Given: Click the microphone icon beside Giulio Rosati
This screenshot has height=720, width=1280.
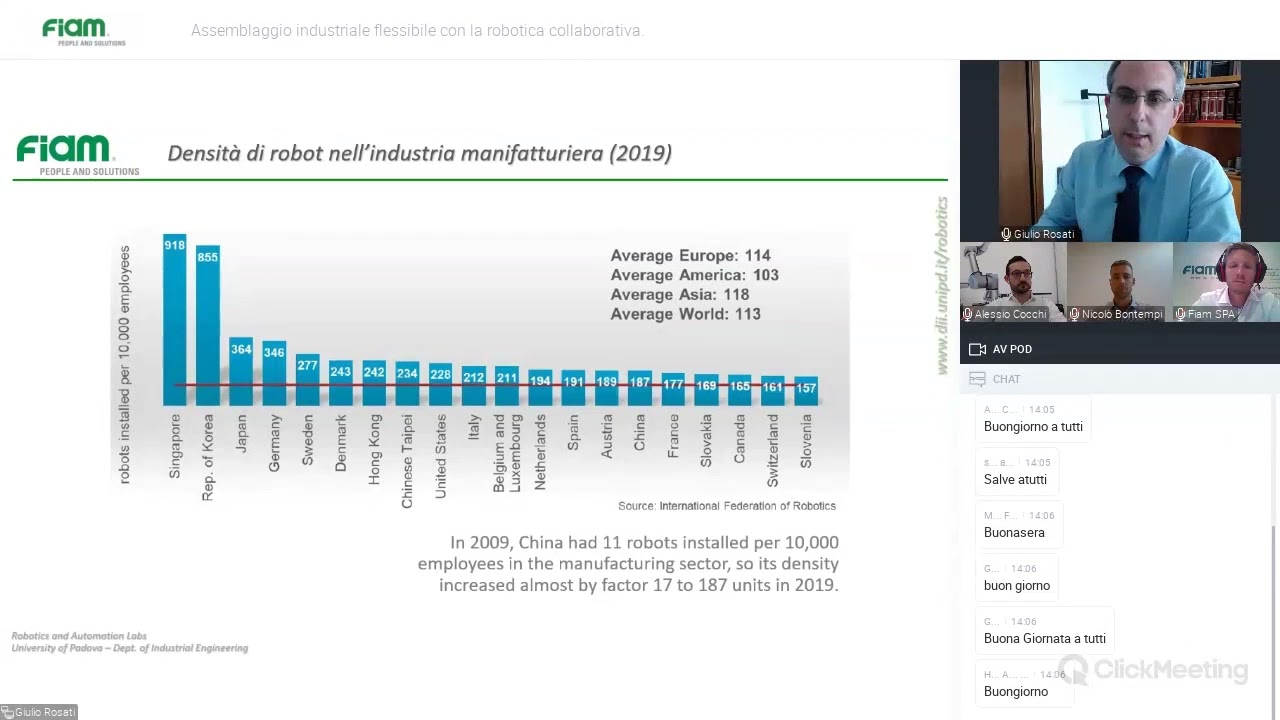Looking at the screenshot, I should [x=1006, y=234].
